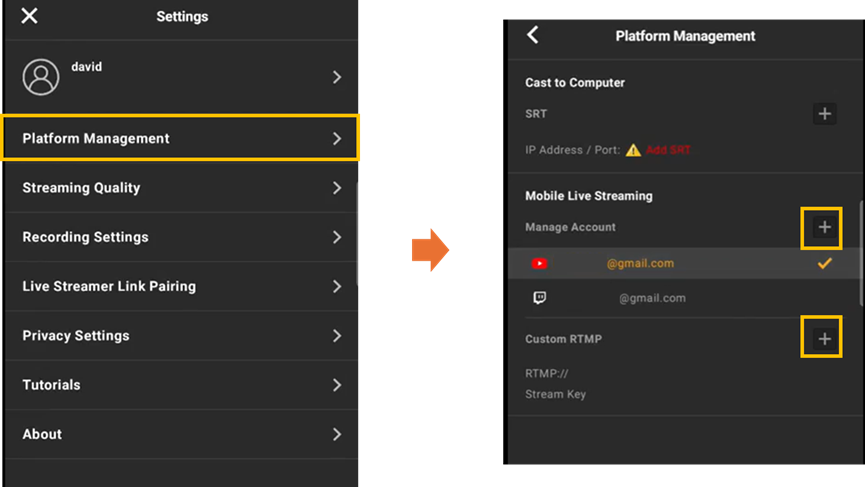Toggle the checkmark on the YouTube account
The width and height of the screenshot is (865, 487).
click(825, 264)
